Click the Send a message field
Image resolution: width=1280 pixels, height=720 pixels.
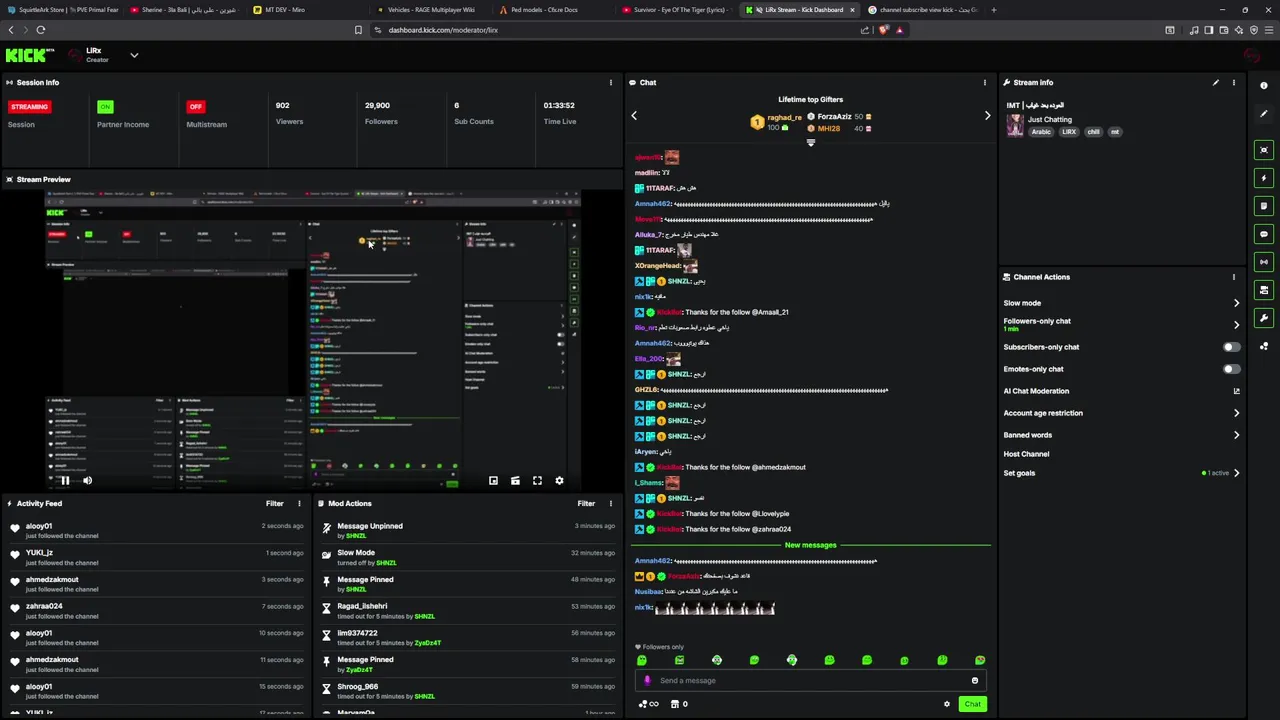[811, 681]
